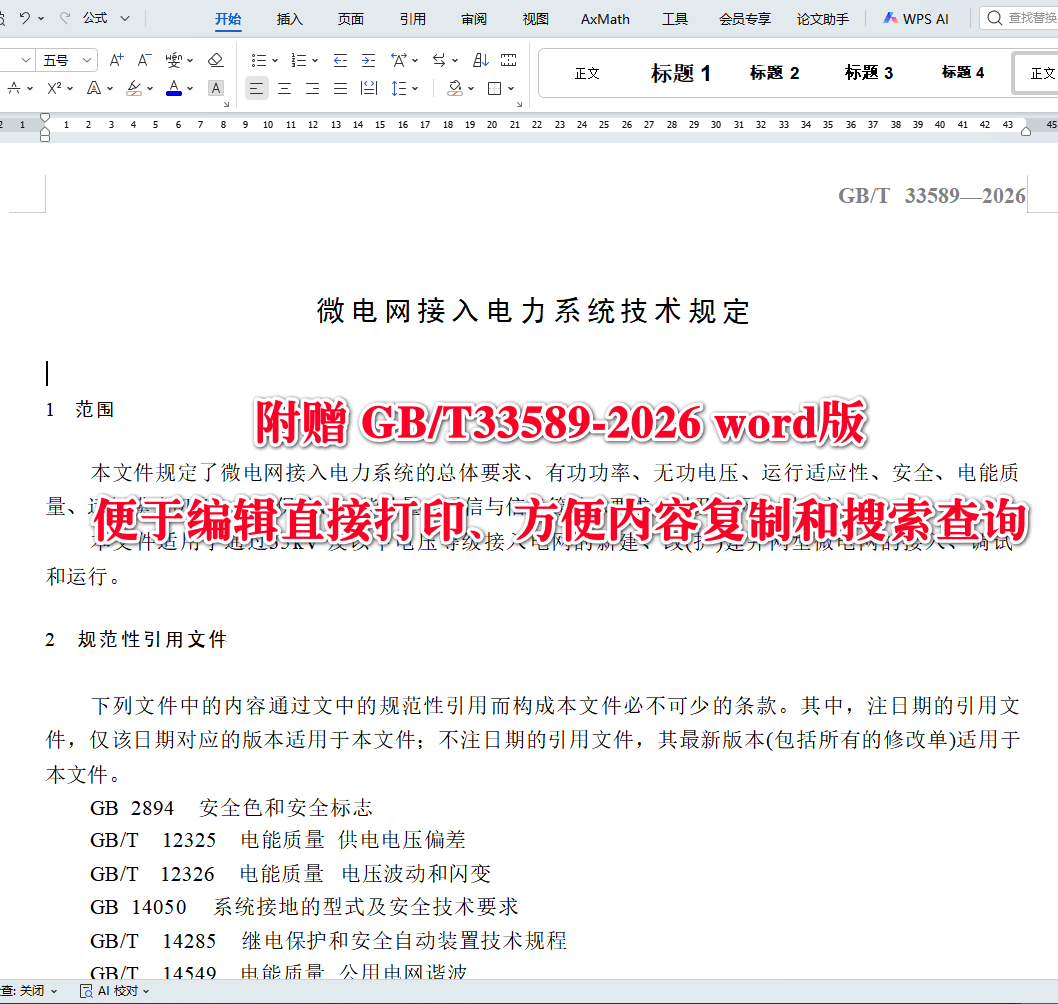Screen dimensions: 1058x1004
Task: Open the 工具 ribbon tab
Action: pyautogui.click(x=675, y=19)
